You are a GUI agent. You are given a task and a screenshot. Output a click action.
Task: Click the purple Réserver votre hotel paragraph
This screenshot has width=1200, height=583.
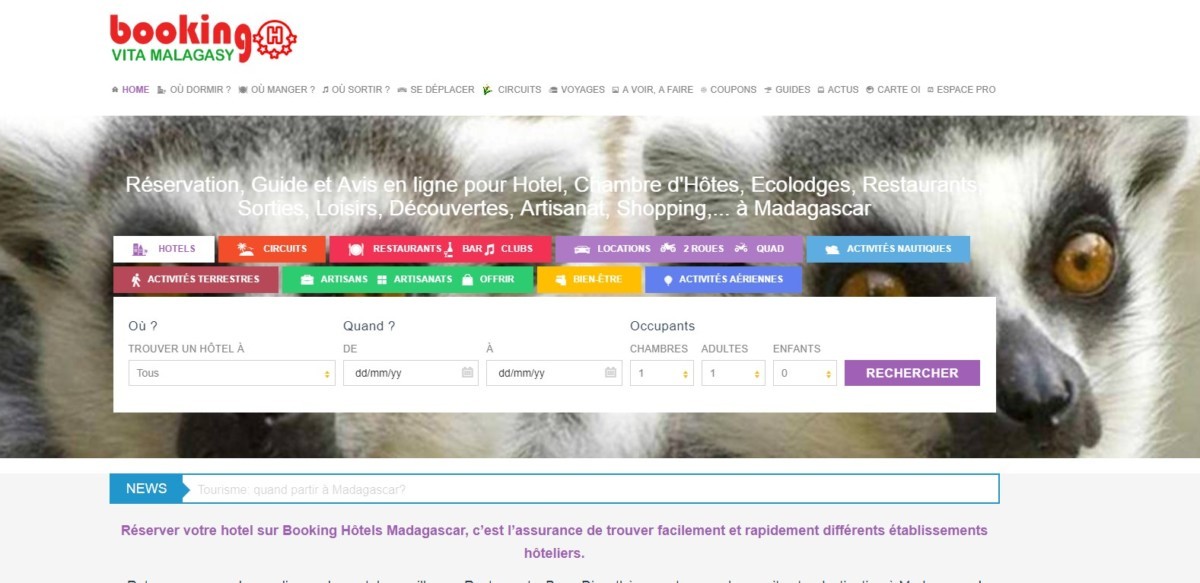point(554,541)
